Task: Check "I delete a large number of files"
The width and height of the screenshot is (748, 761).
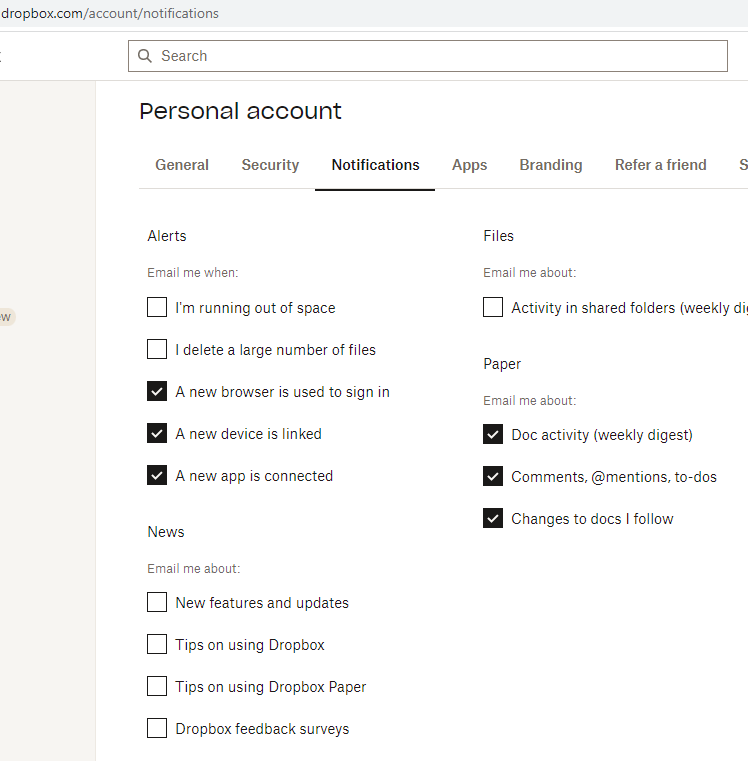Action: [x=157, y=349]
